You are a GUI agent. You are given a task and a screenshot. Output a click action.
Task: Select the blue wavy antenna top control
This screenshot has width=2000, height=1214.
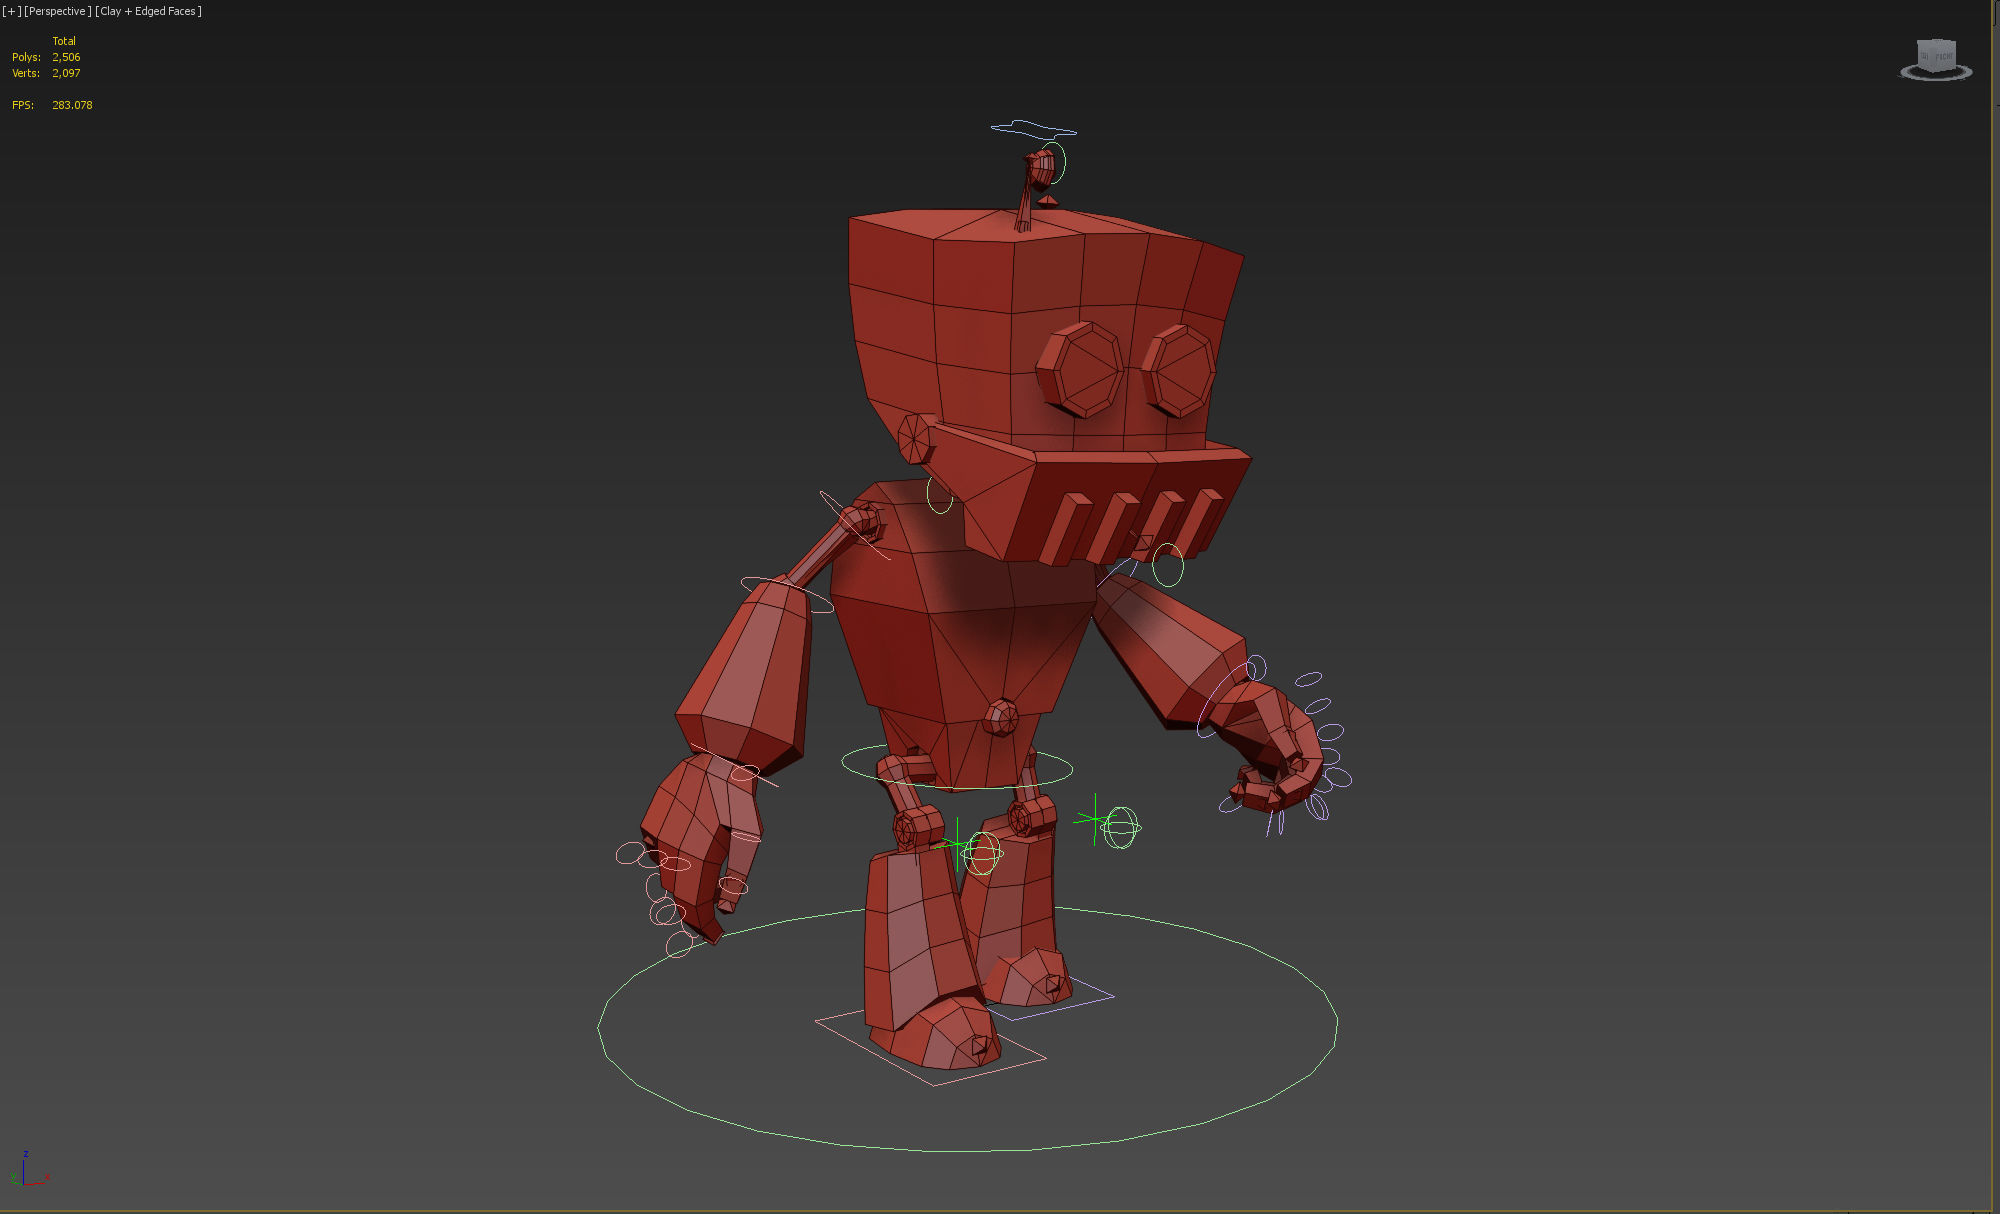pos(1033,128)
